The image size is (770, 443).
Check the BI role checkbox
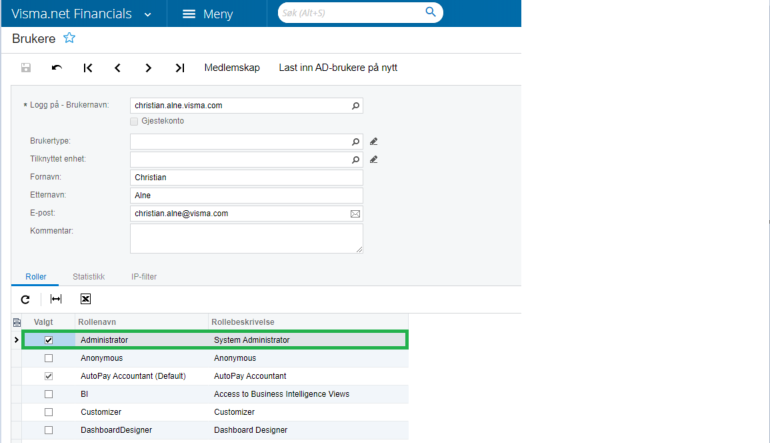49,394
